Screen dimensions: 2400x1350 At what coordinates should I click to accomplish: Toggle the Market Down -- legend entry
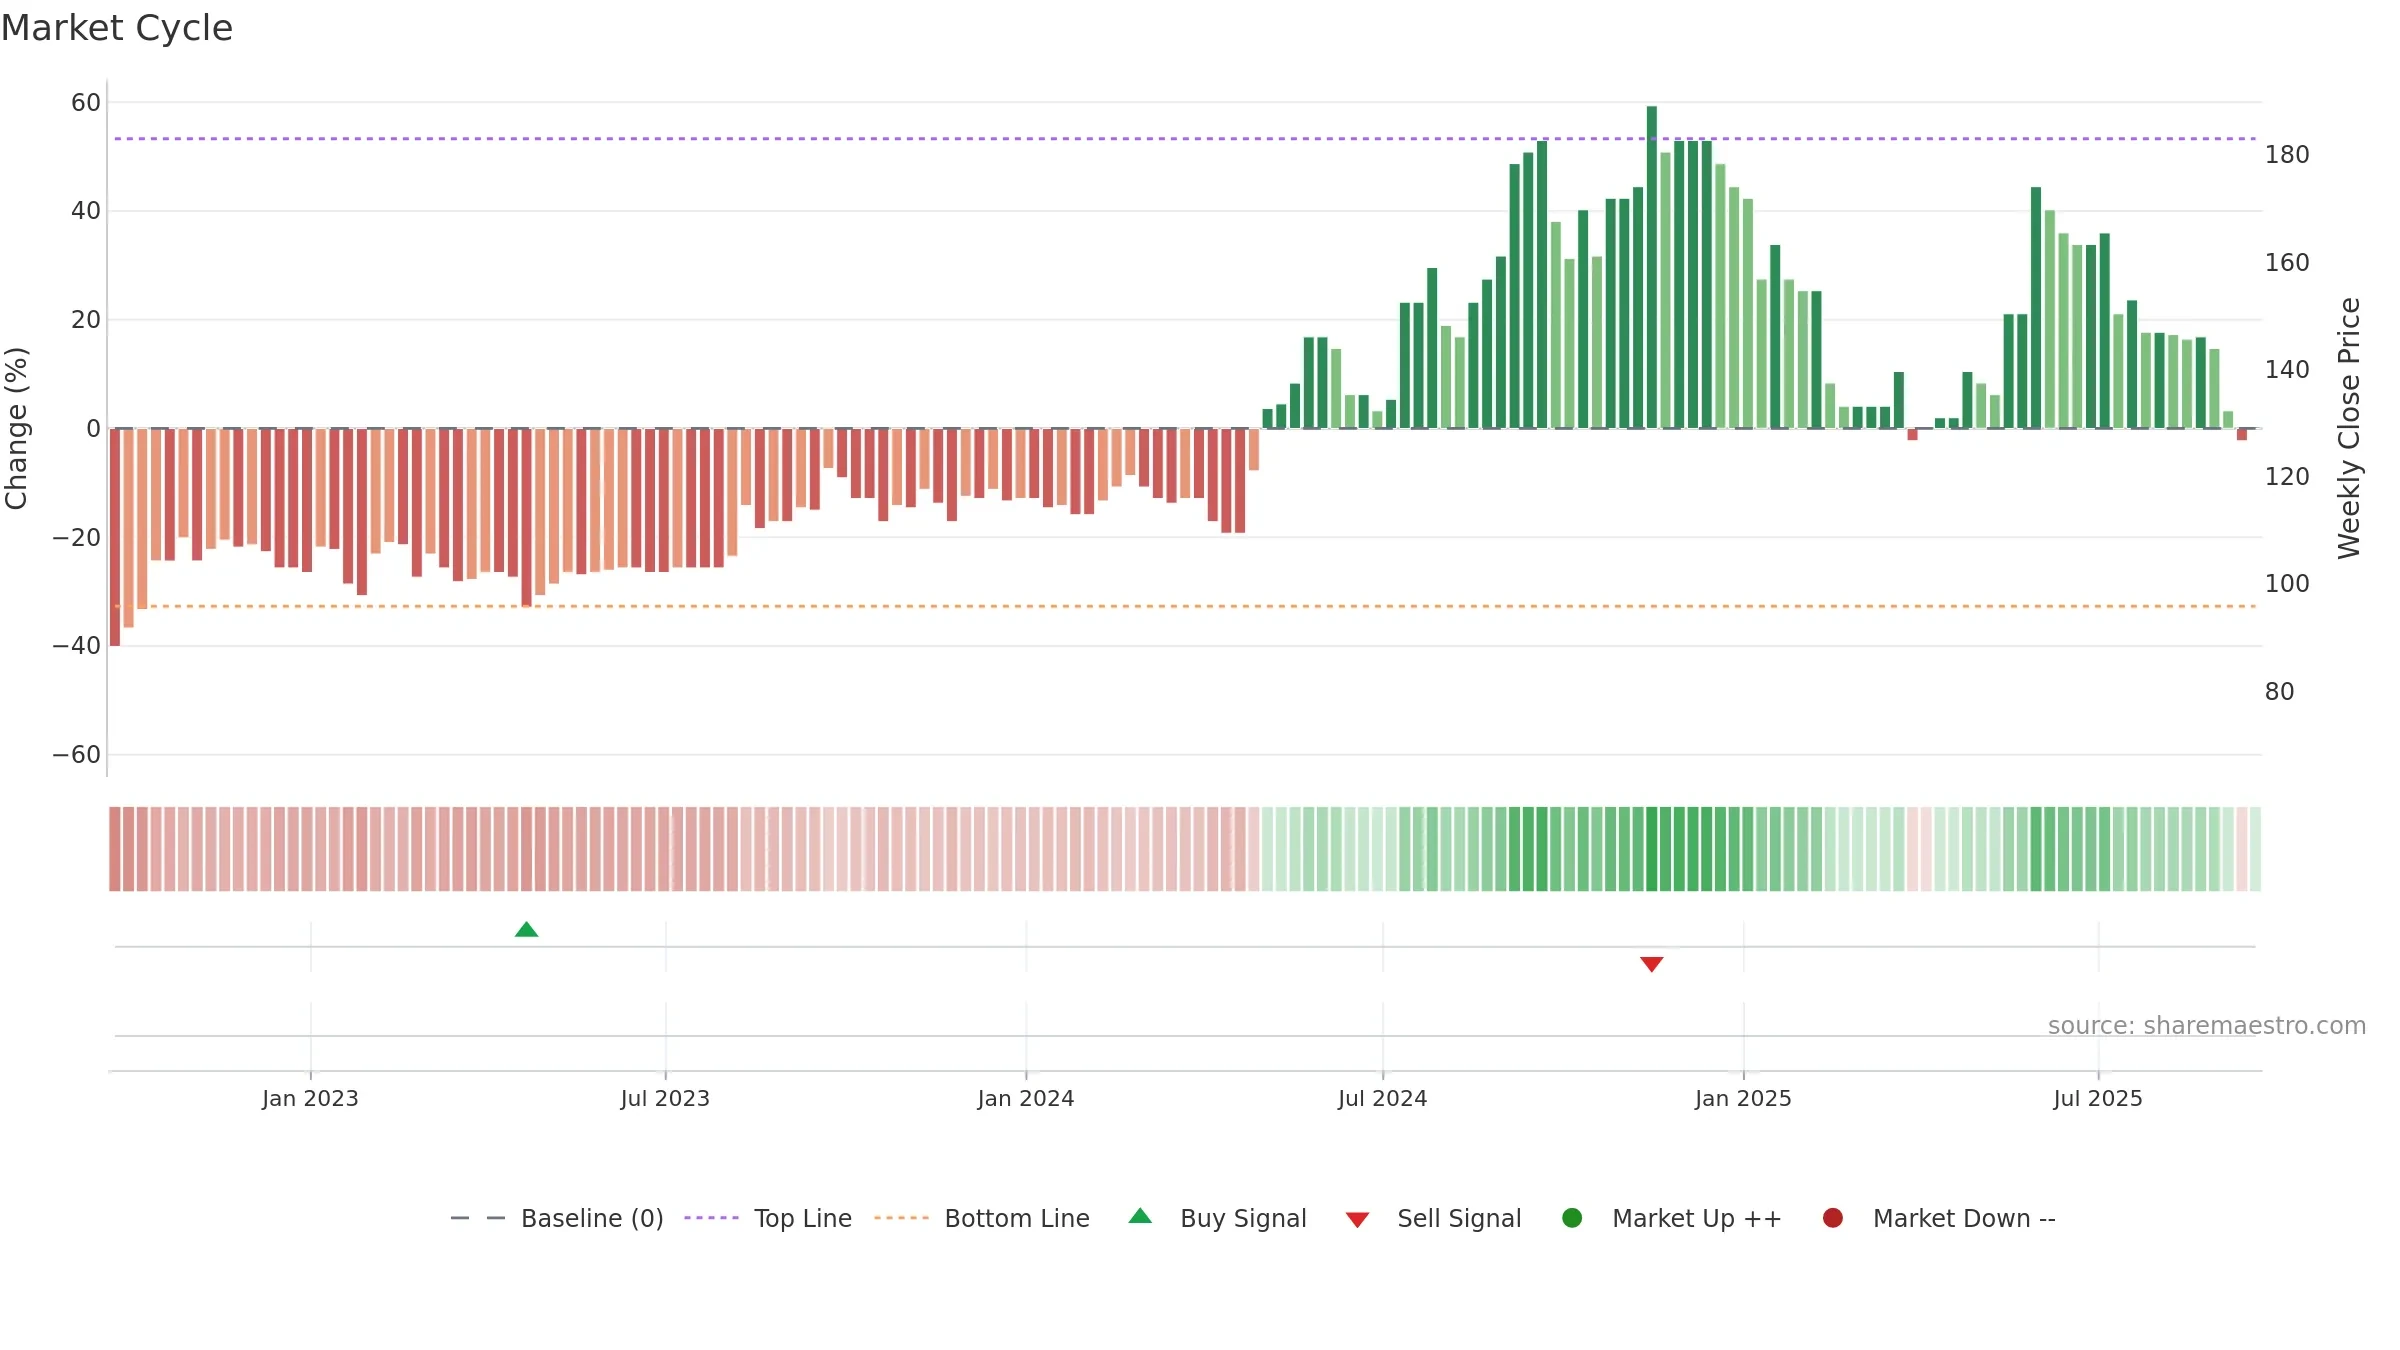click(x=1938, y=1218)
